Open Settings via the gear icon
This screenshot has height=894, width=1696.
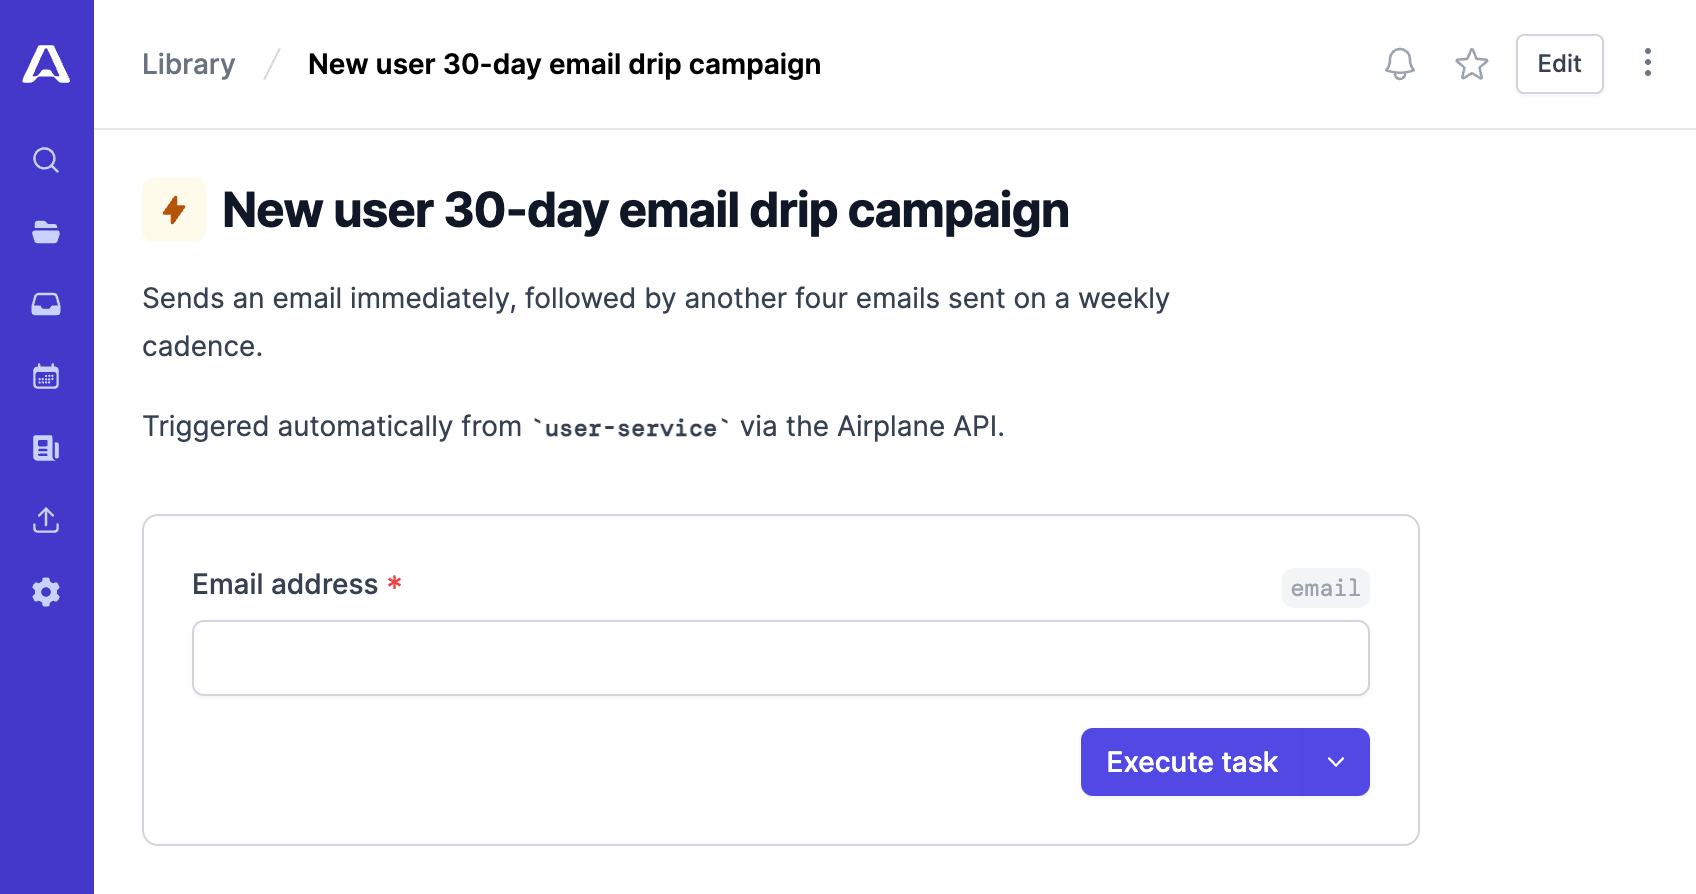(x=46, y=592)
